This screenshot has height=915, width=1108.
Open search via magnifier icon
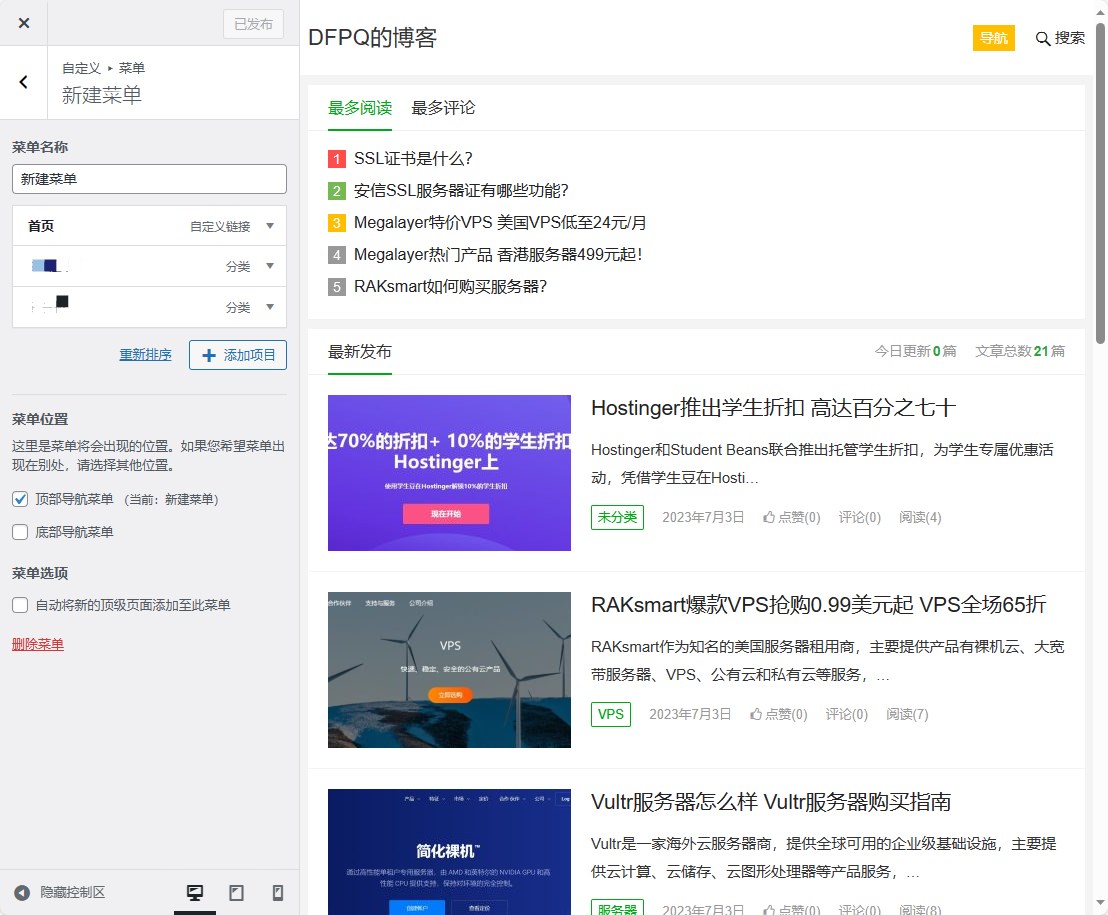[1042, 38]
